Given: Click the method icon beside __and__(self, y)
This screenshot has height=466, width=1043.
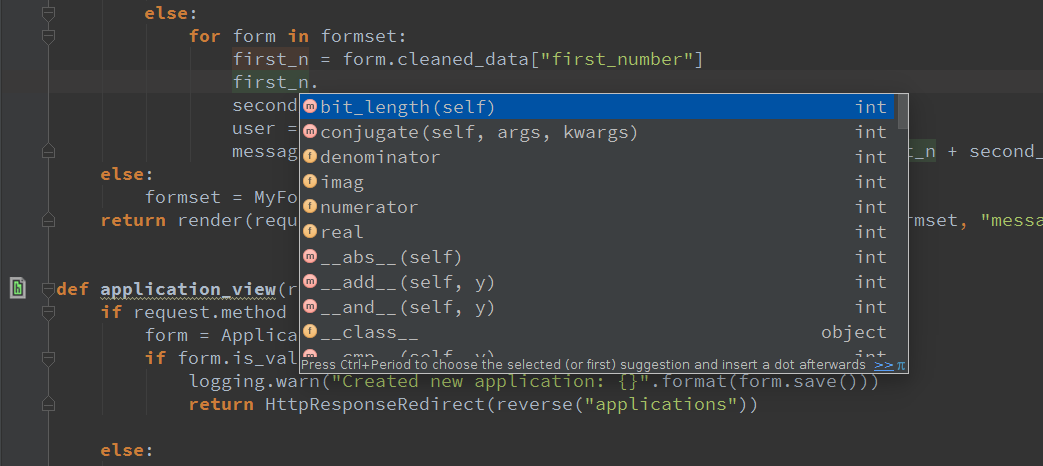Looking at the screenshot, I should pyautogui.click(x=310, y=306).
